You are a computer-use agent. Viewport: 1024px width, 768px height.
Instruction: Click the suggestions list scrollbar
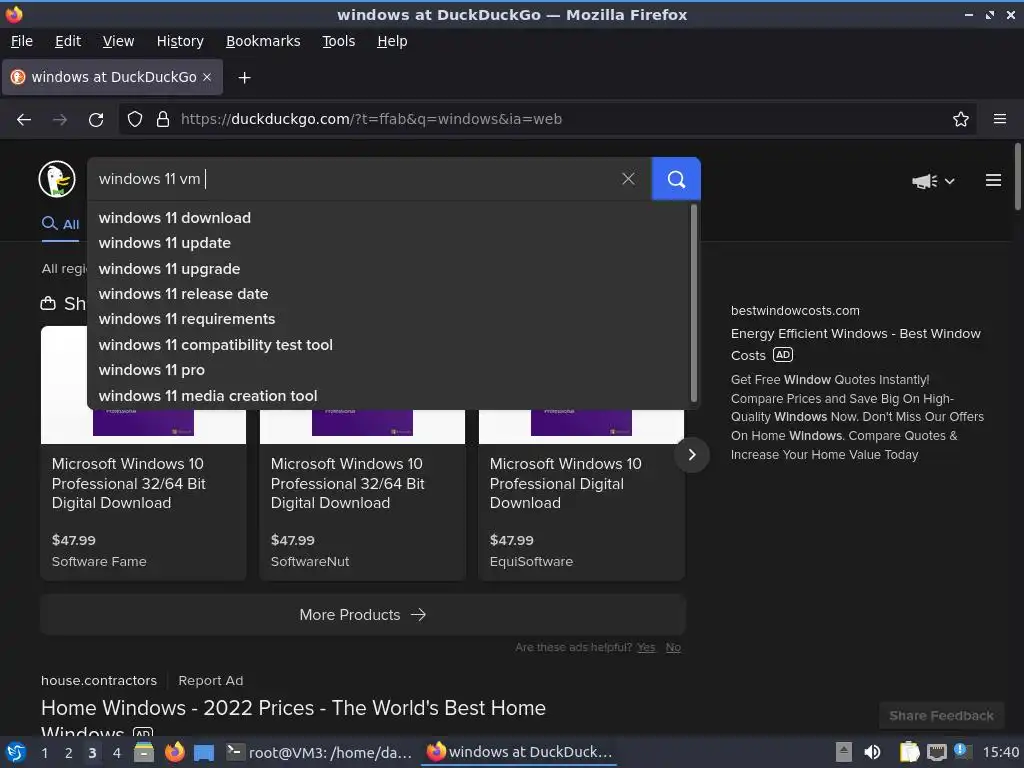click(x=694, y=304)
